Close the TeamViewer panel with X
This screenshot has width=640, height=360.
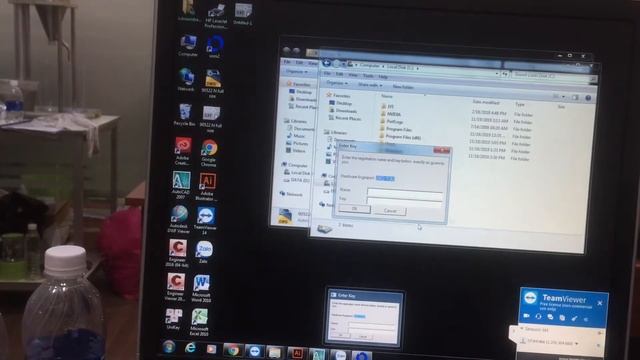pyautogui.click(x=600, y=303)
